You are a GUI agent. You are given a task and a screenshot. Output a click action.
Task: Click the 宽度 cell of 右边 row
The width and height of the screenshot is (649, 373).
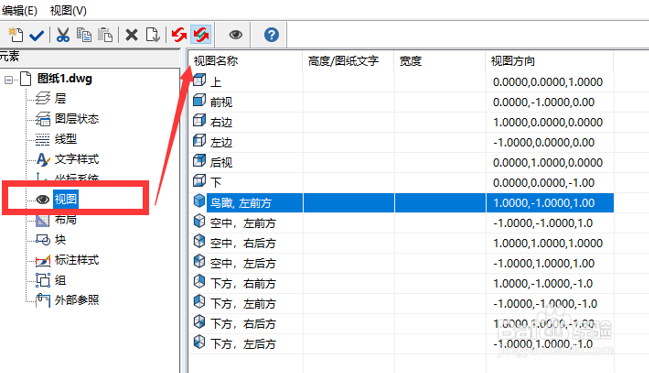pos(440,122)
